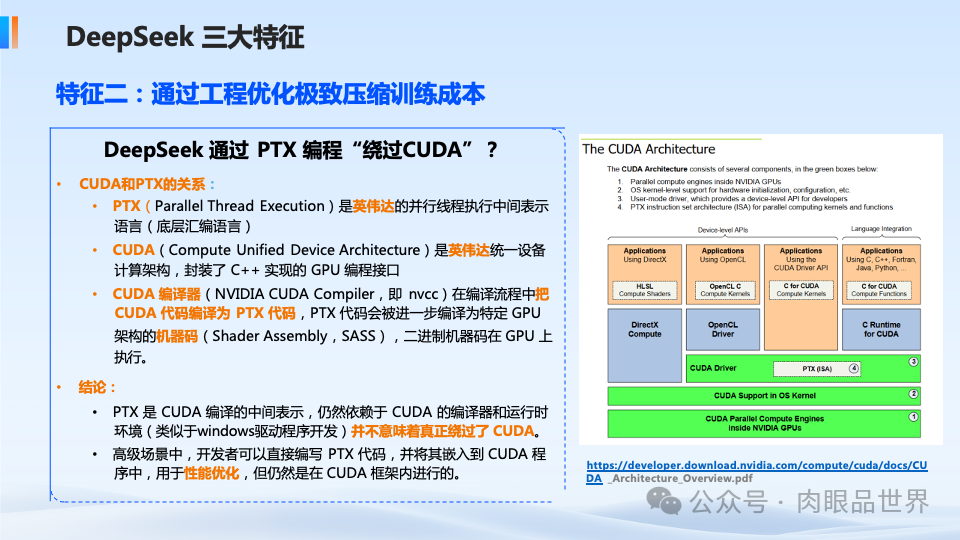960x540 pixels.
Task: Click list item "OS kernel-level support for hardware initialization"
Action: point(740,190)
